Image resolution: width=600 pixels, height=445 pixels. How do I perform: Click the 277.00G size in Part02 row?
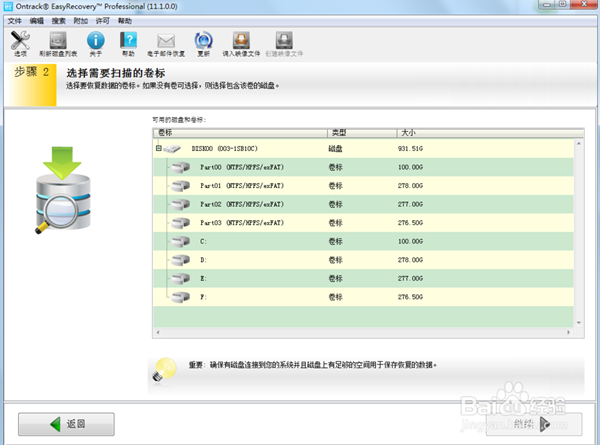[x=410, y=204]
